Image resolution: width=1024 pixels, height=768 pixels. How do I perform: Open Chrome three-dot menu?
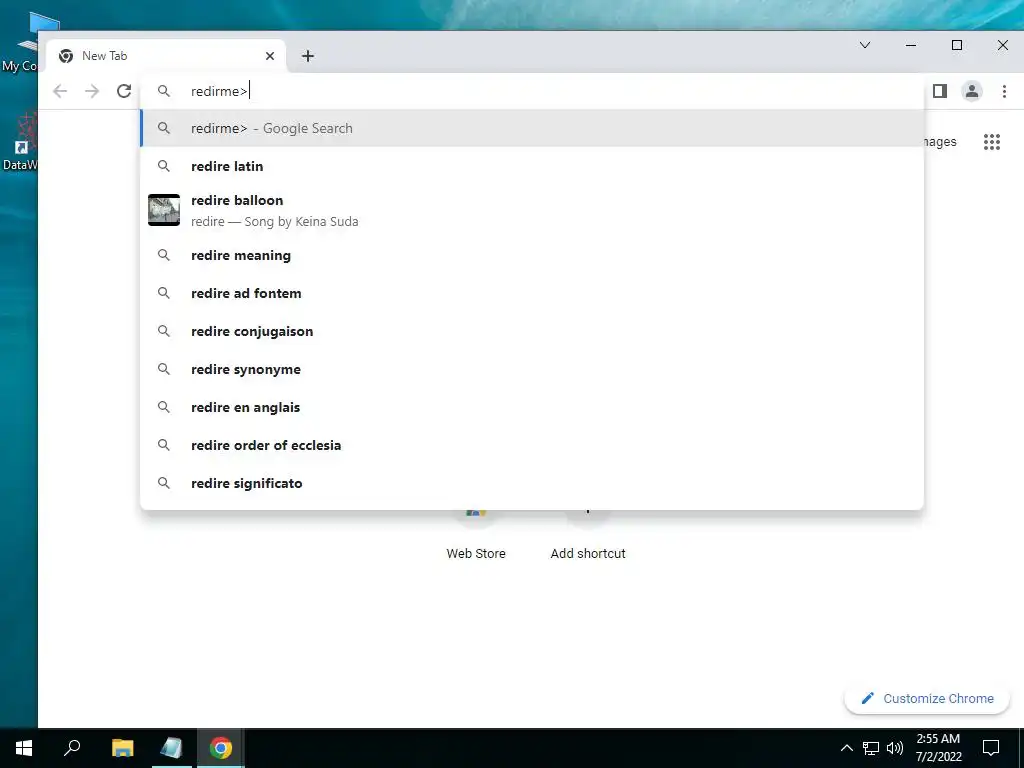pyautogui.click(x=1004, y=91)
